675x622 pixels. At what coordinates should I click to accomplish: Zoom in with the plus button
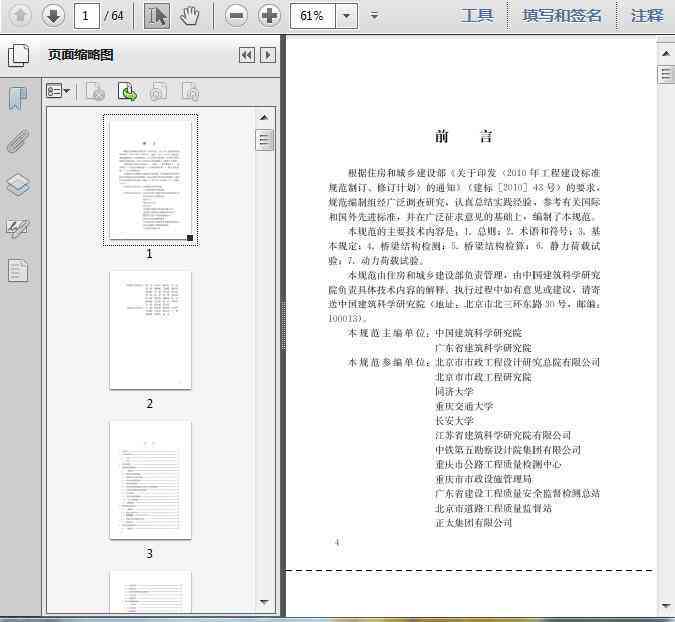coord(269,16)
